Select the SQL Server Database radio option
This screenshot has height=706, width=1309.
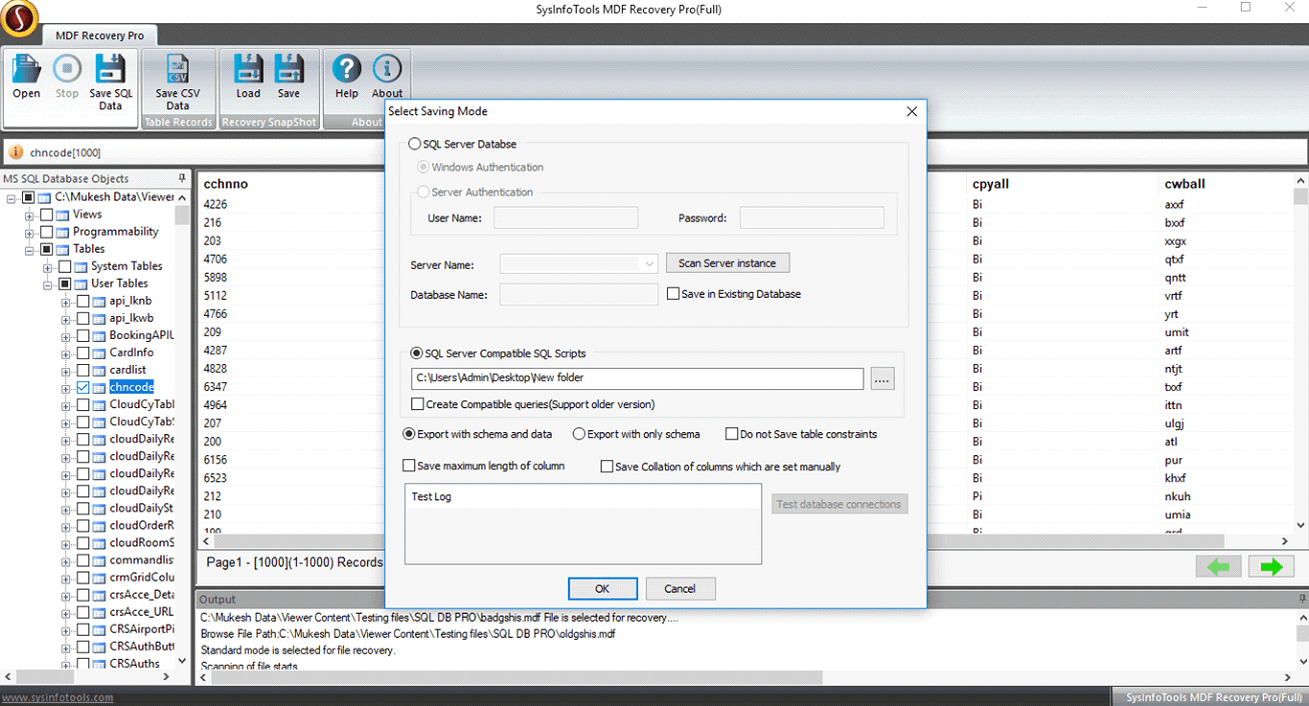pyautogui.click(x=416, y=144)
